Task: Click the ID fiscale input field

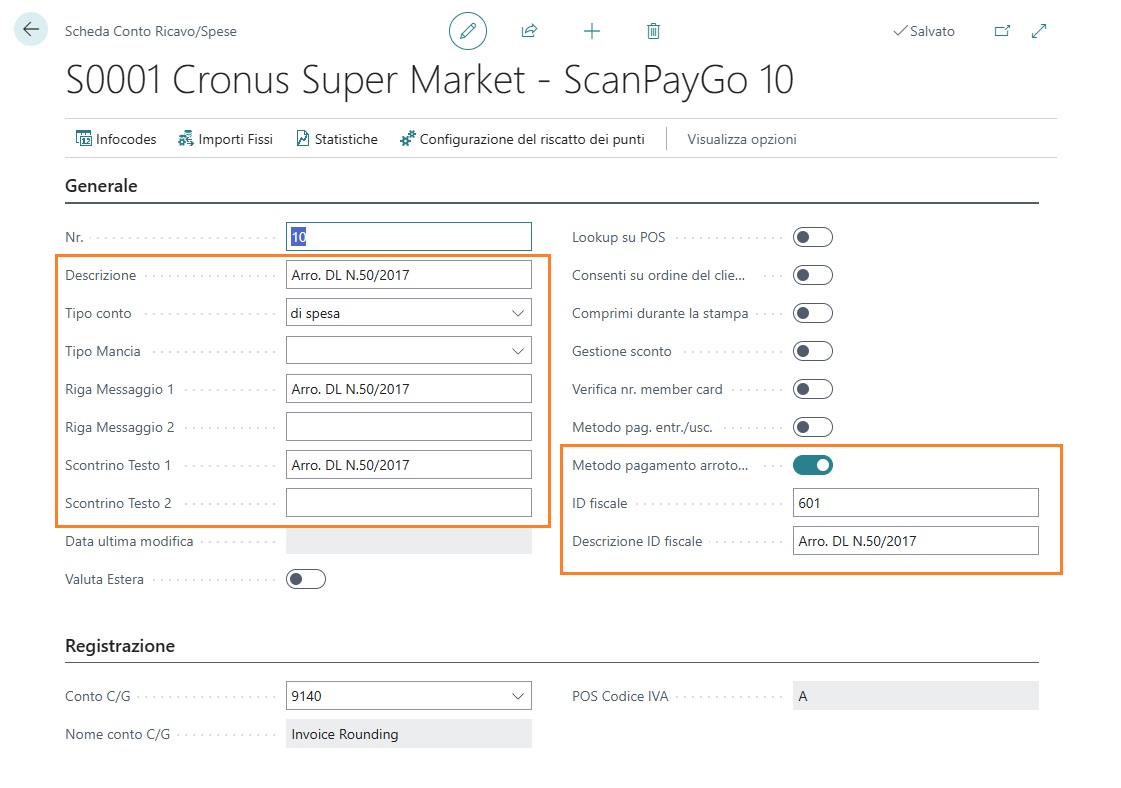Action: 915,503
